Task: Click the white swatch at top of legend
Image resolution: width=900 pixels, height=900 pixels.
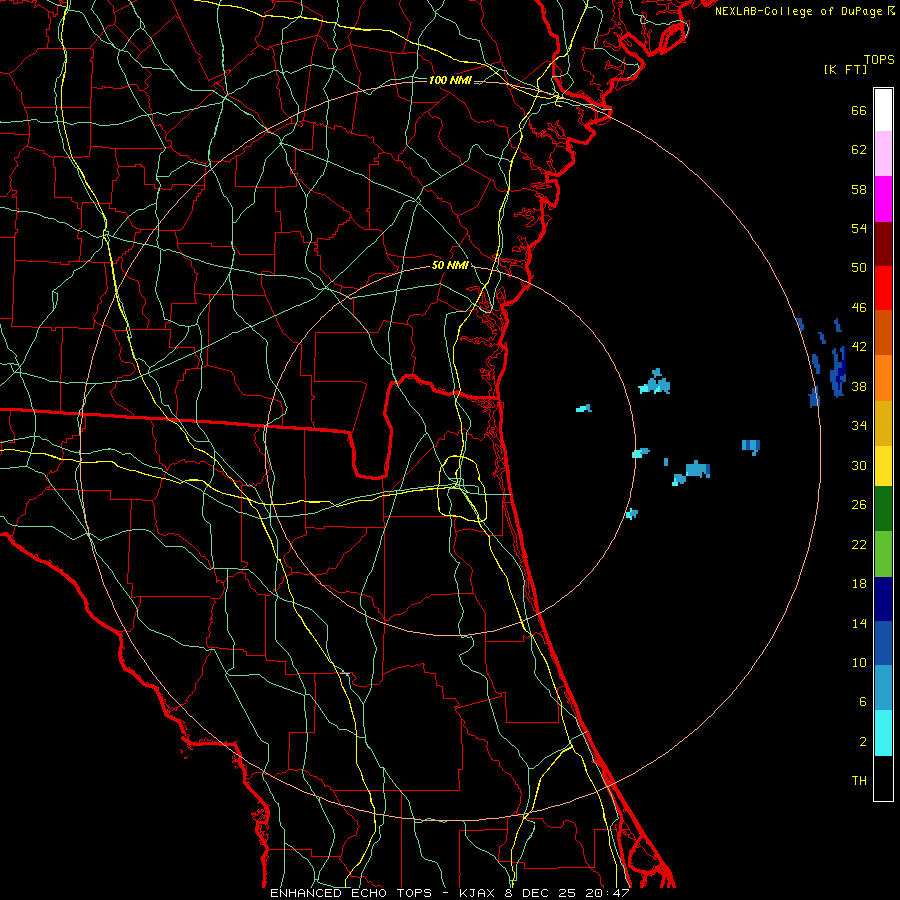Action: pos(883,110)
